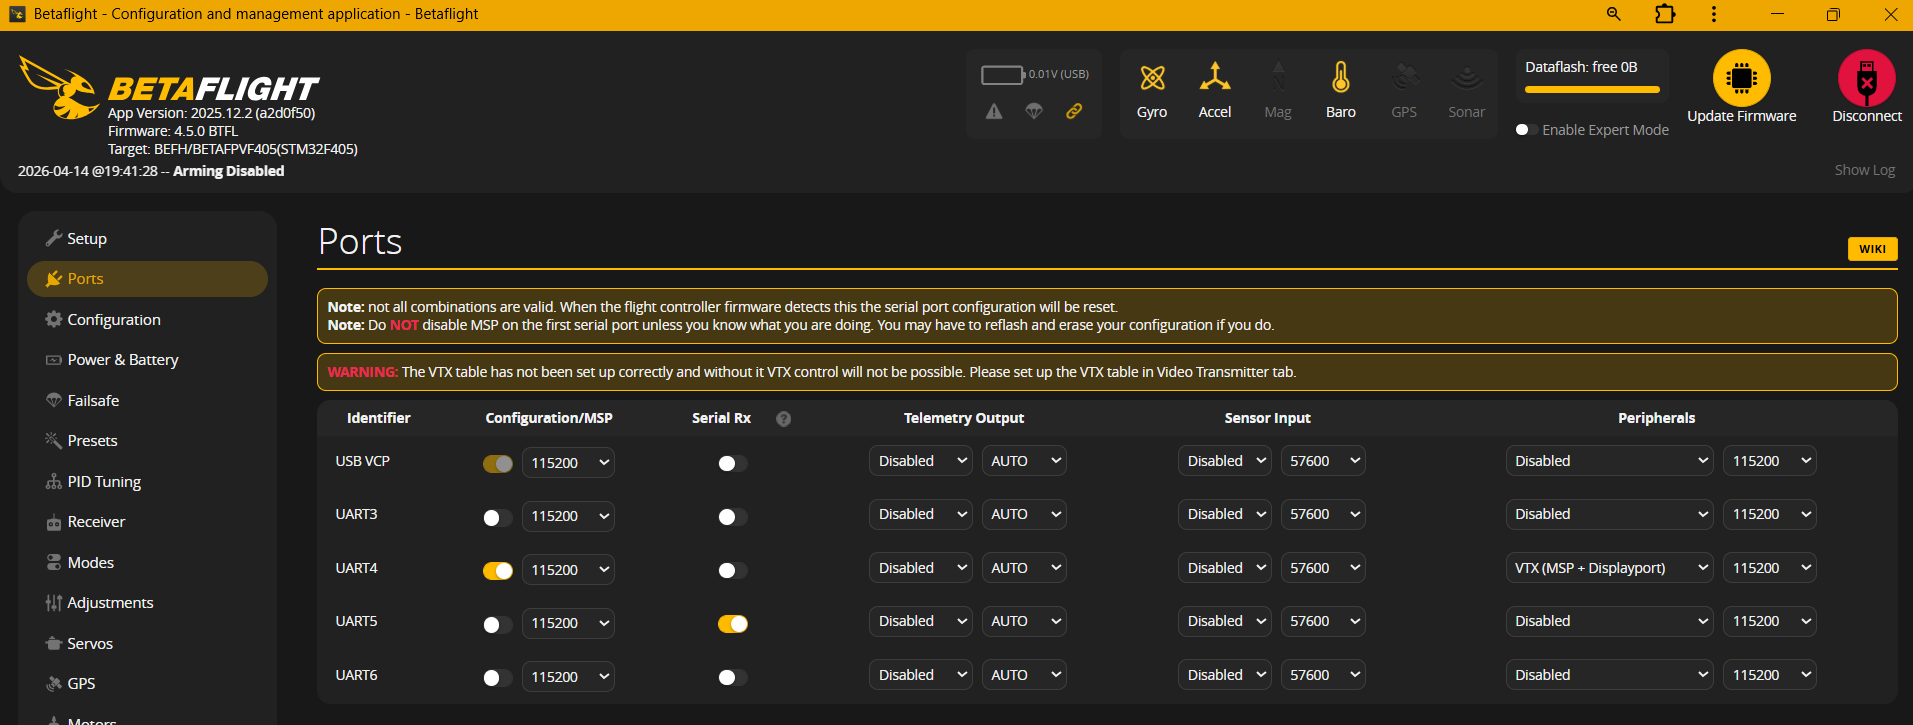The height and width of the screenshot is (725, 1913).
Task: Click the Baro thermometer icon
Action: point(1340,78)
